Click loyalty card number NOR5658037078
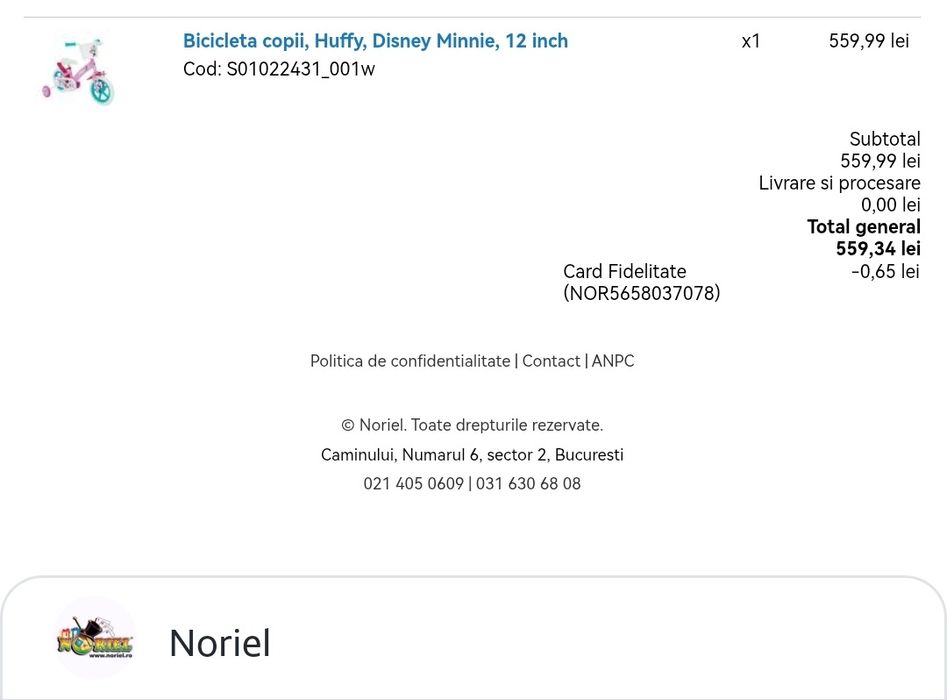The width and height of the screenshot is (947, 700). pos(641,293)
